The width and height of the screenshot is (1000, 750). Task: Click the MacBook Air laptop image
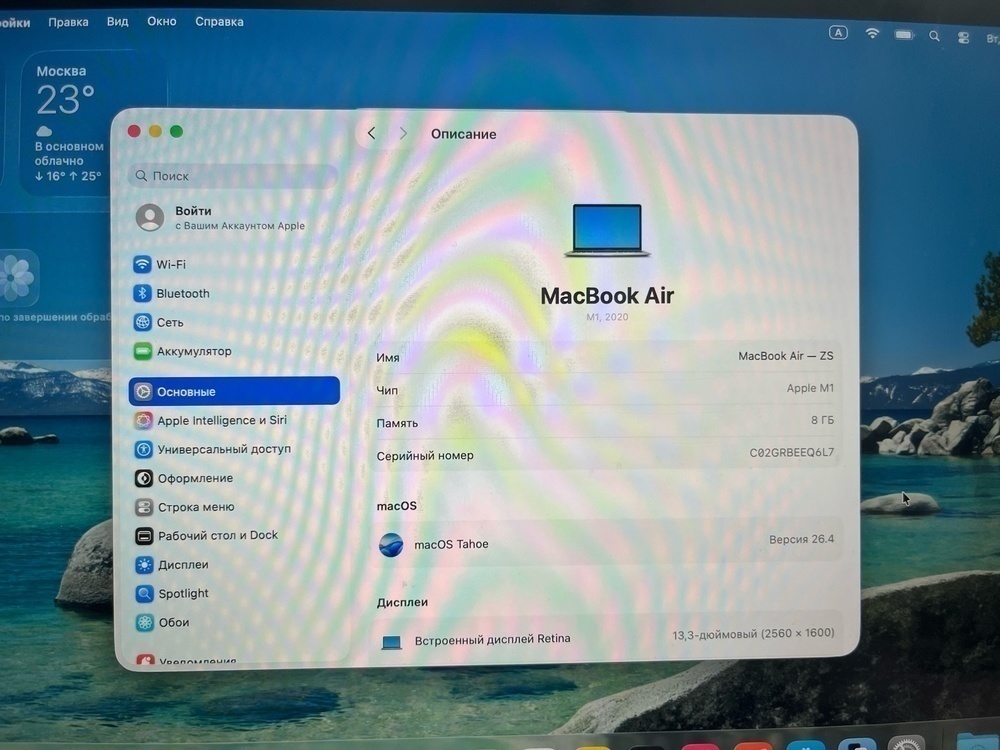[x=607, y=230]
